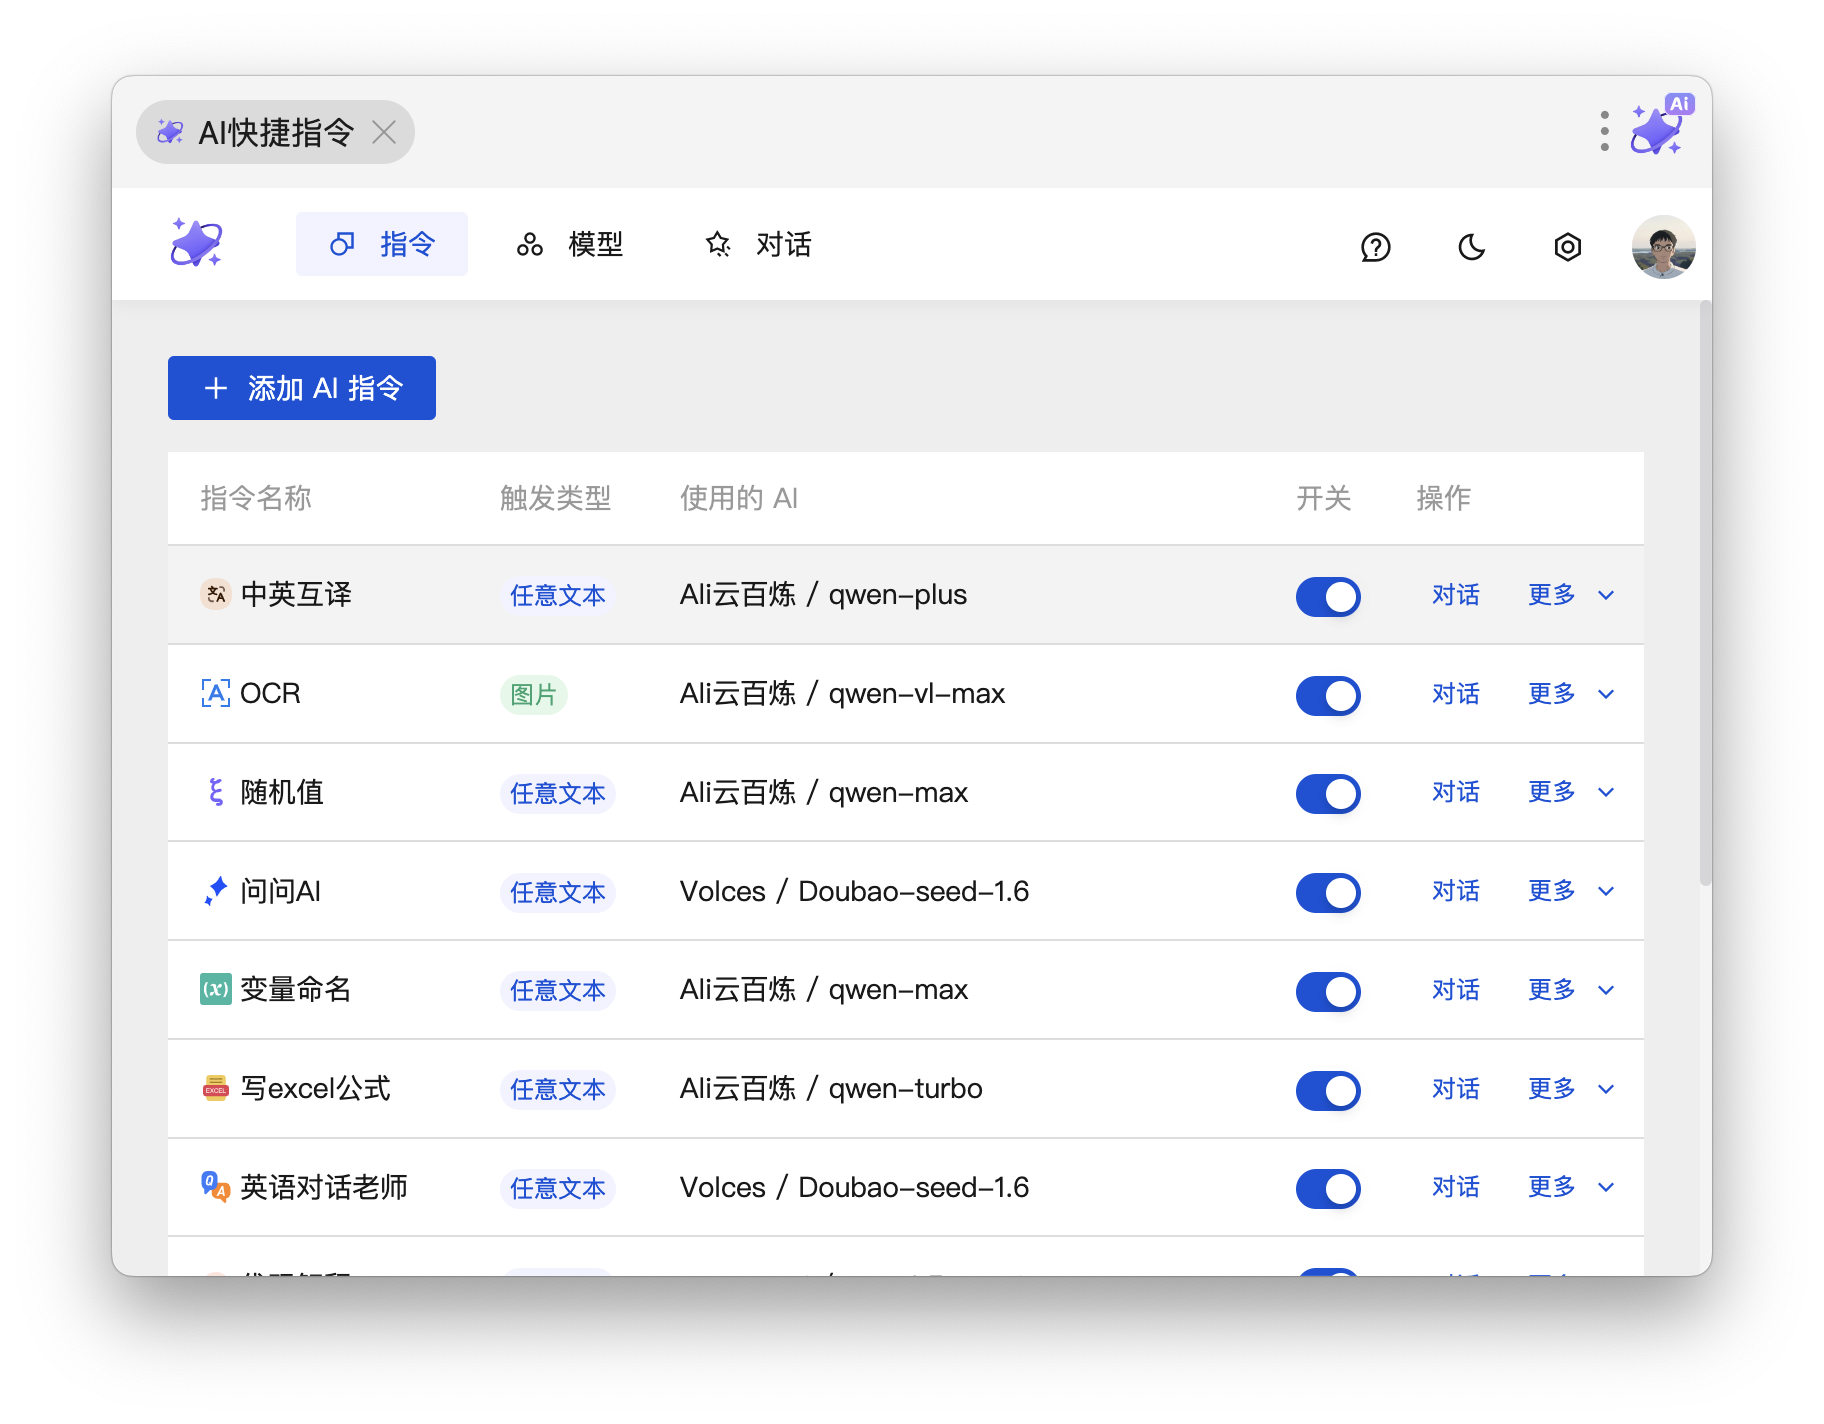Click the 中英互译 command name
Screen dimensions: 1824x1424
coord(296,595)
